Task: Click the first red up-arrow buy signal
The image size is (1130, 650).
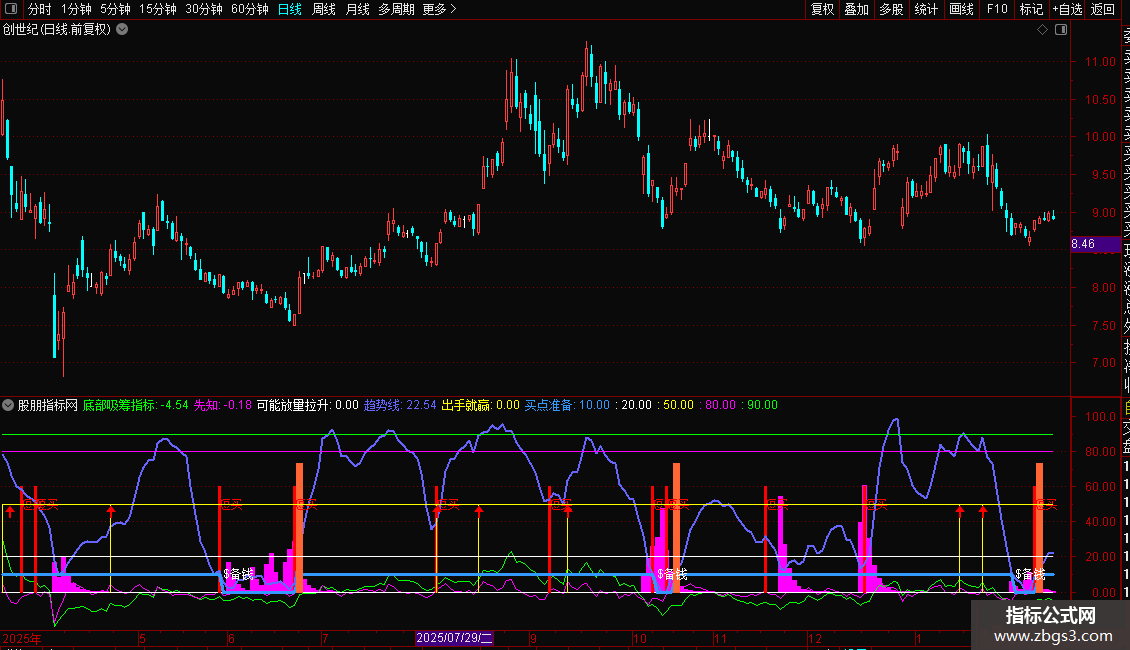Action: pos(10,510)
